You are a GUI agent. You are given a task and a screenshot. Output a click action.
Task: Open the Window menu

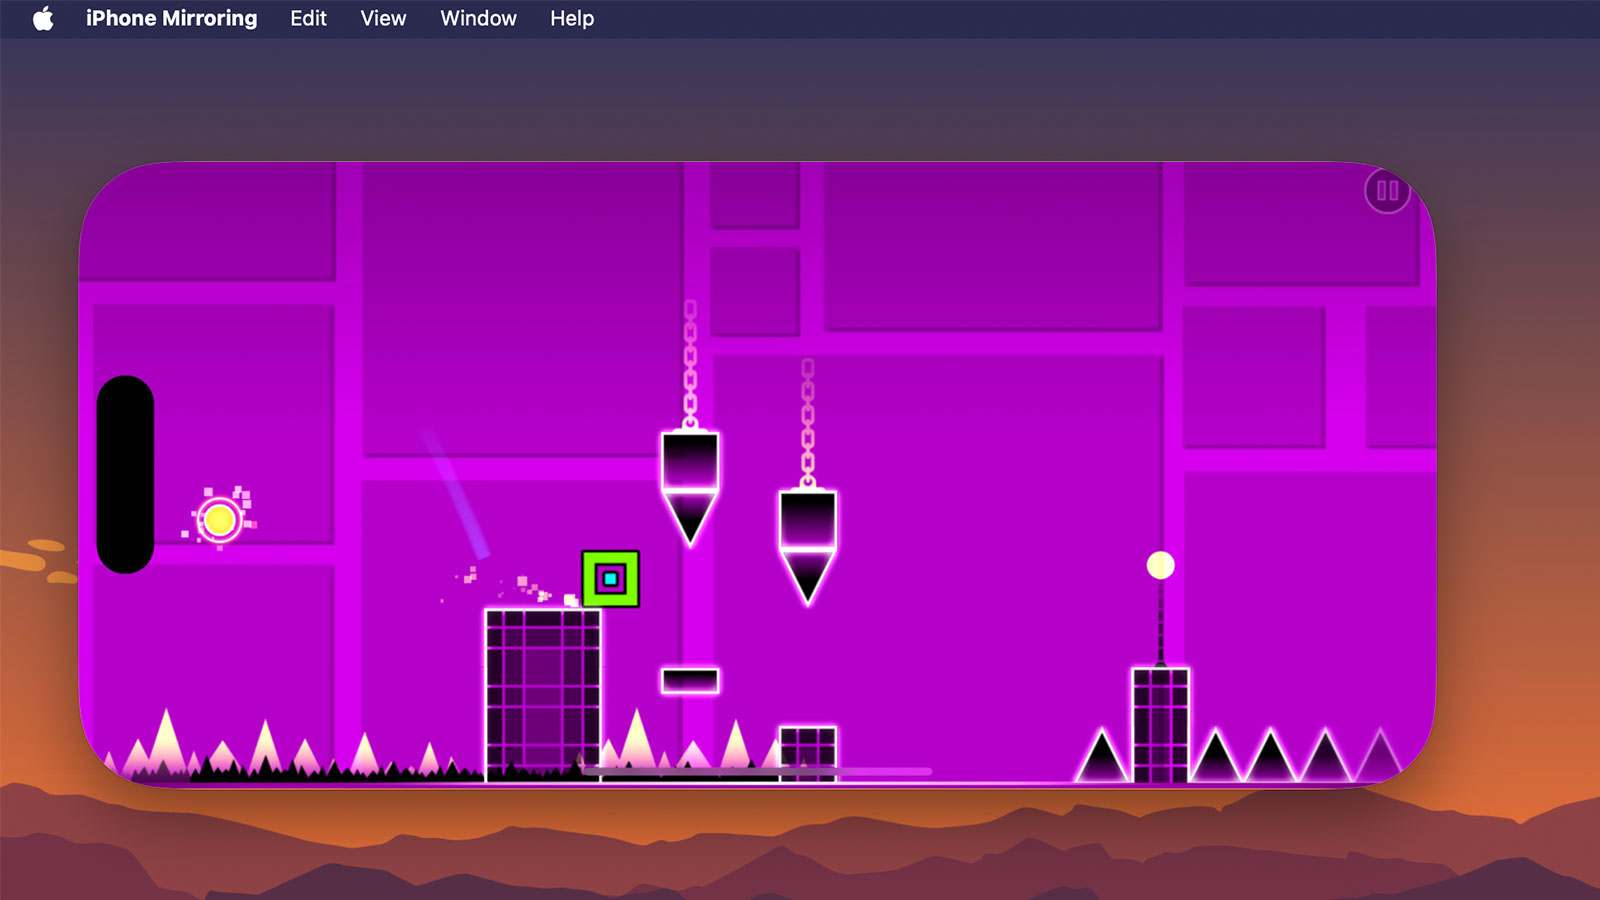tap(478, 18)
